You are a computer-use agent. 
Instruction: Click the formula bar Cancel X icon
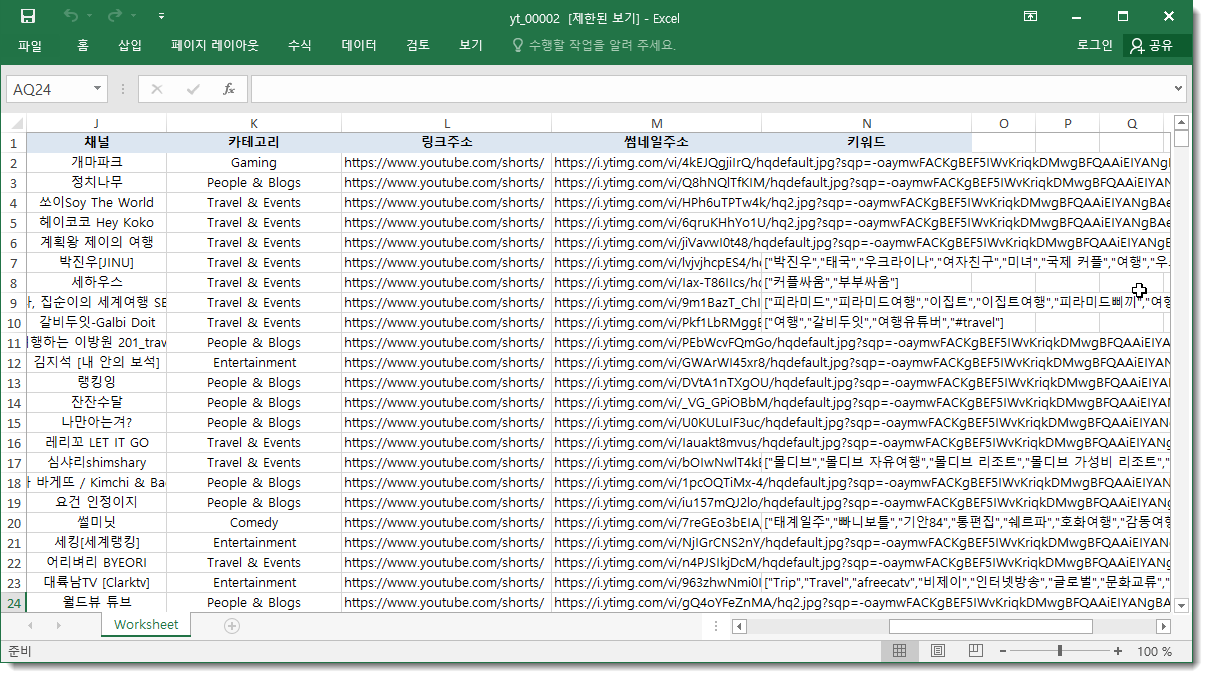156,89
